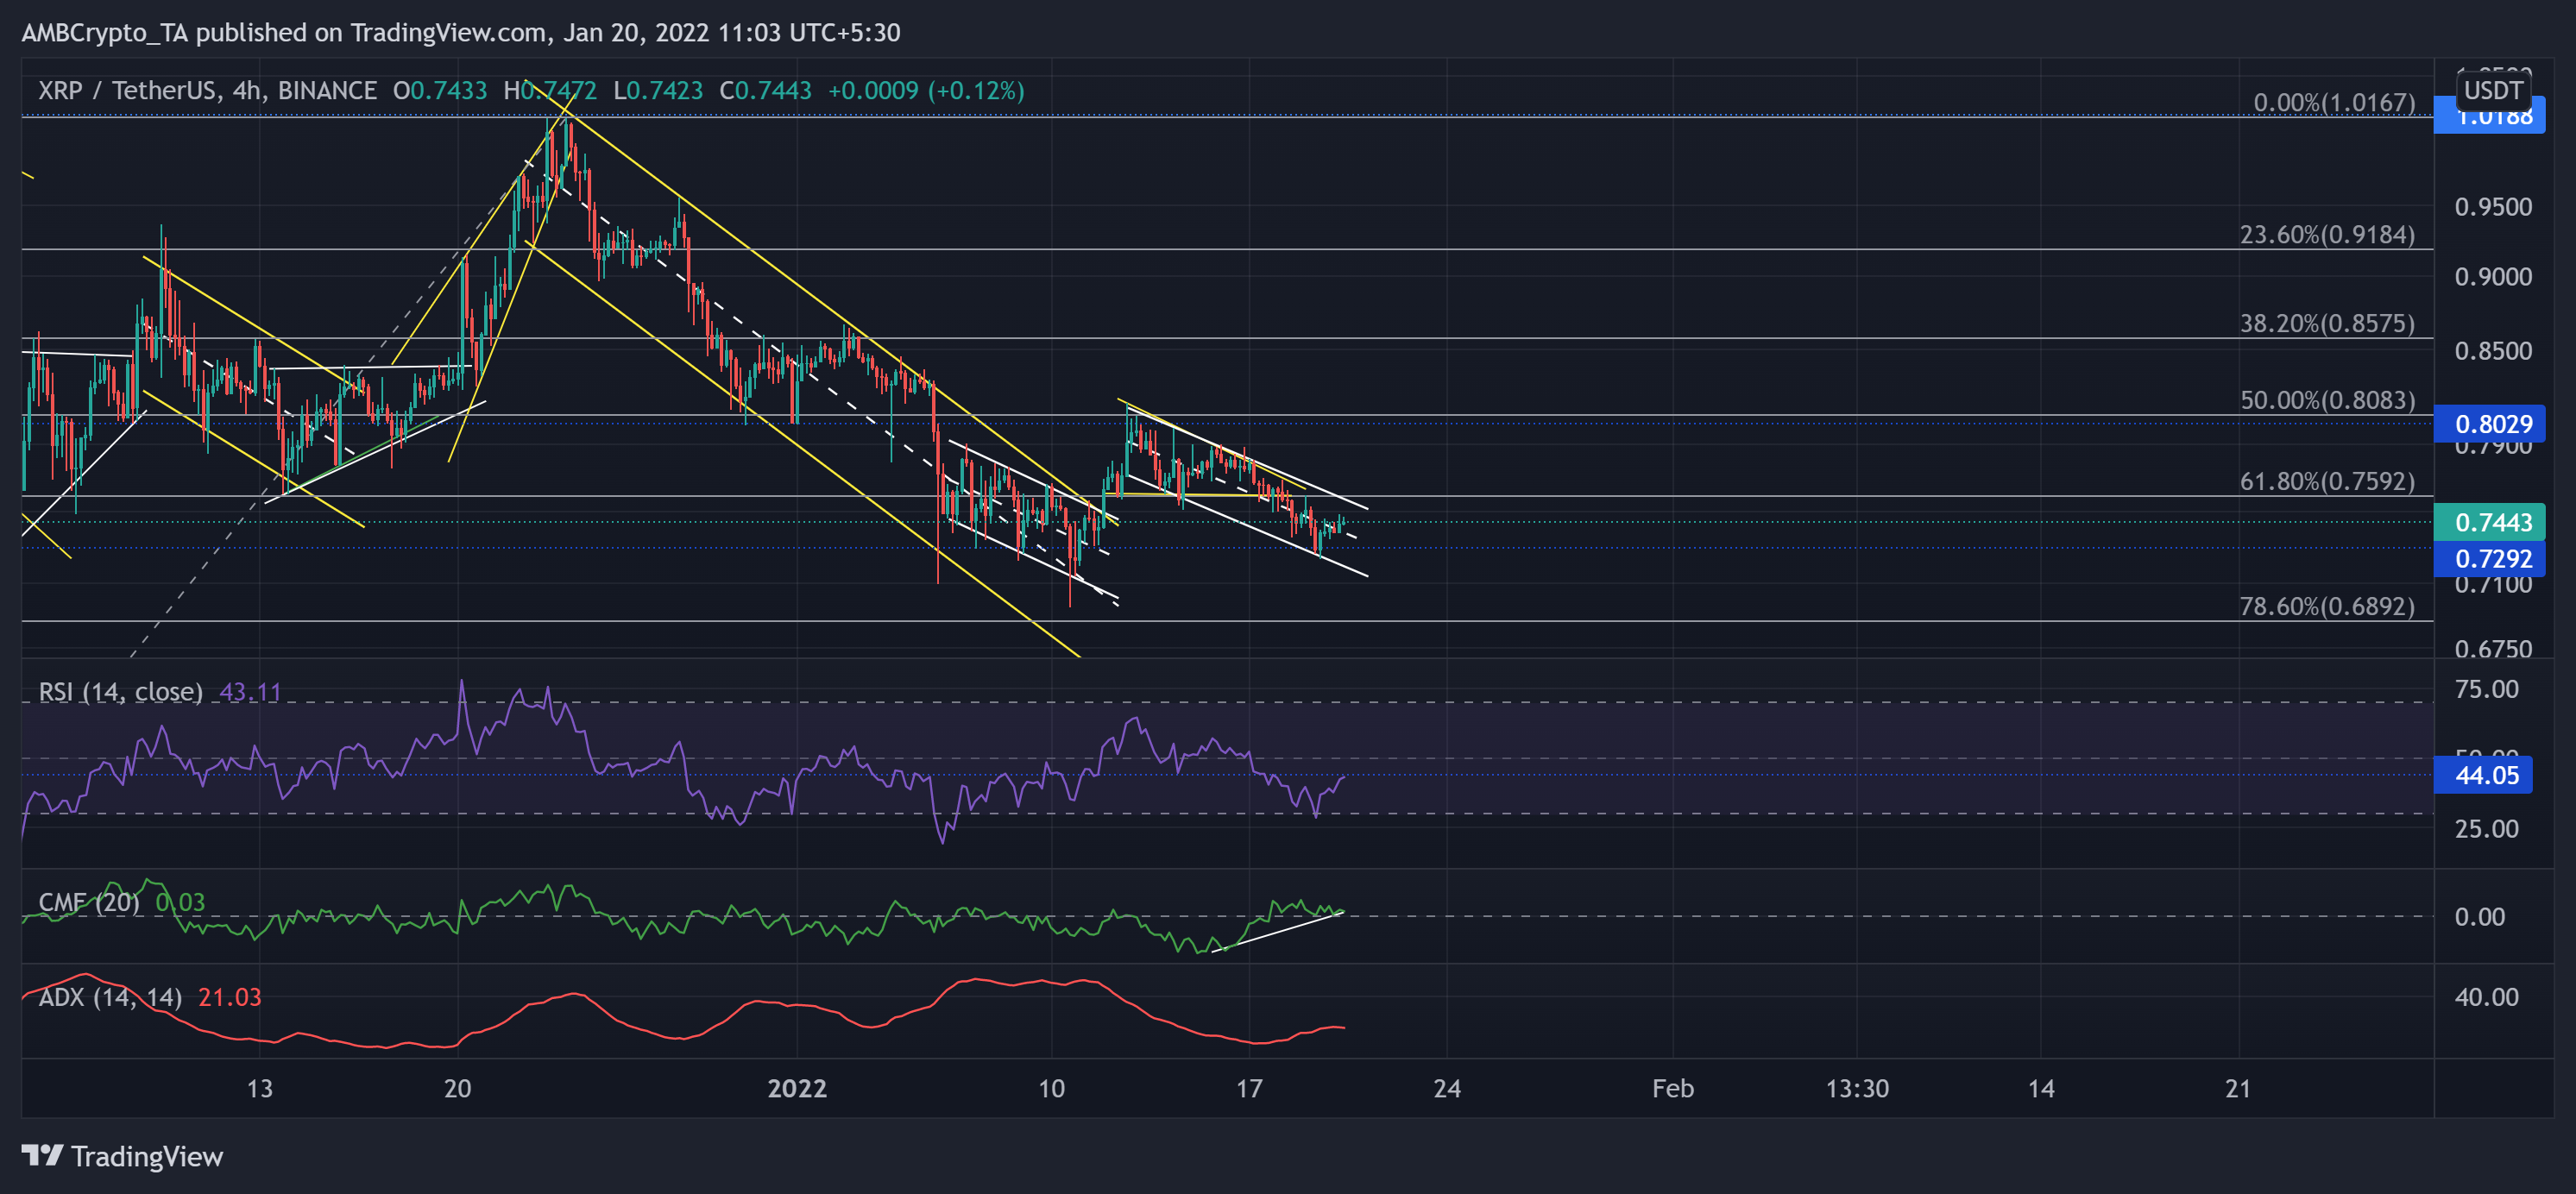The height and width of the screenshot is (1194, 2576).
Task: Click the +0.0009 (+0.12%) change value
Action: tap(926, 91)
